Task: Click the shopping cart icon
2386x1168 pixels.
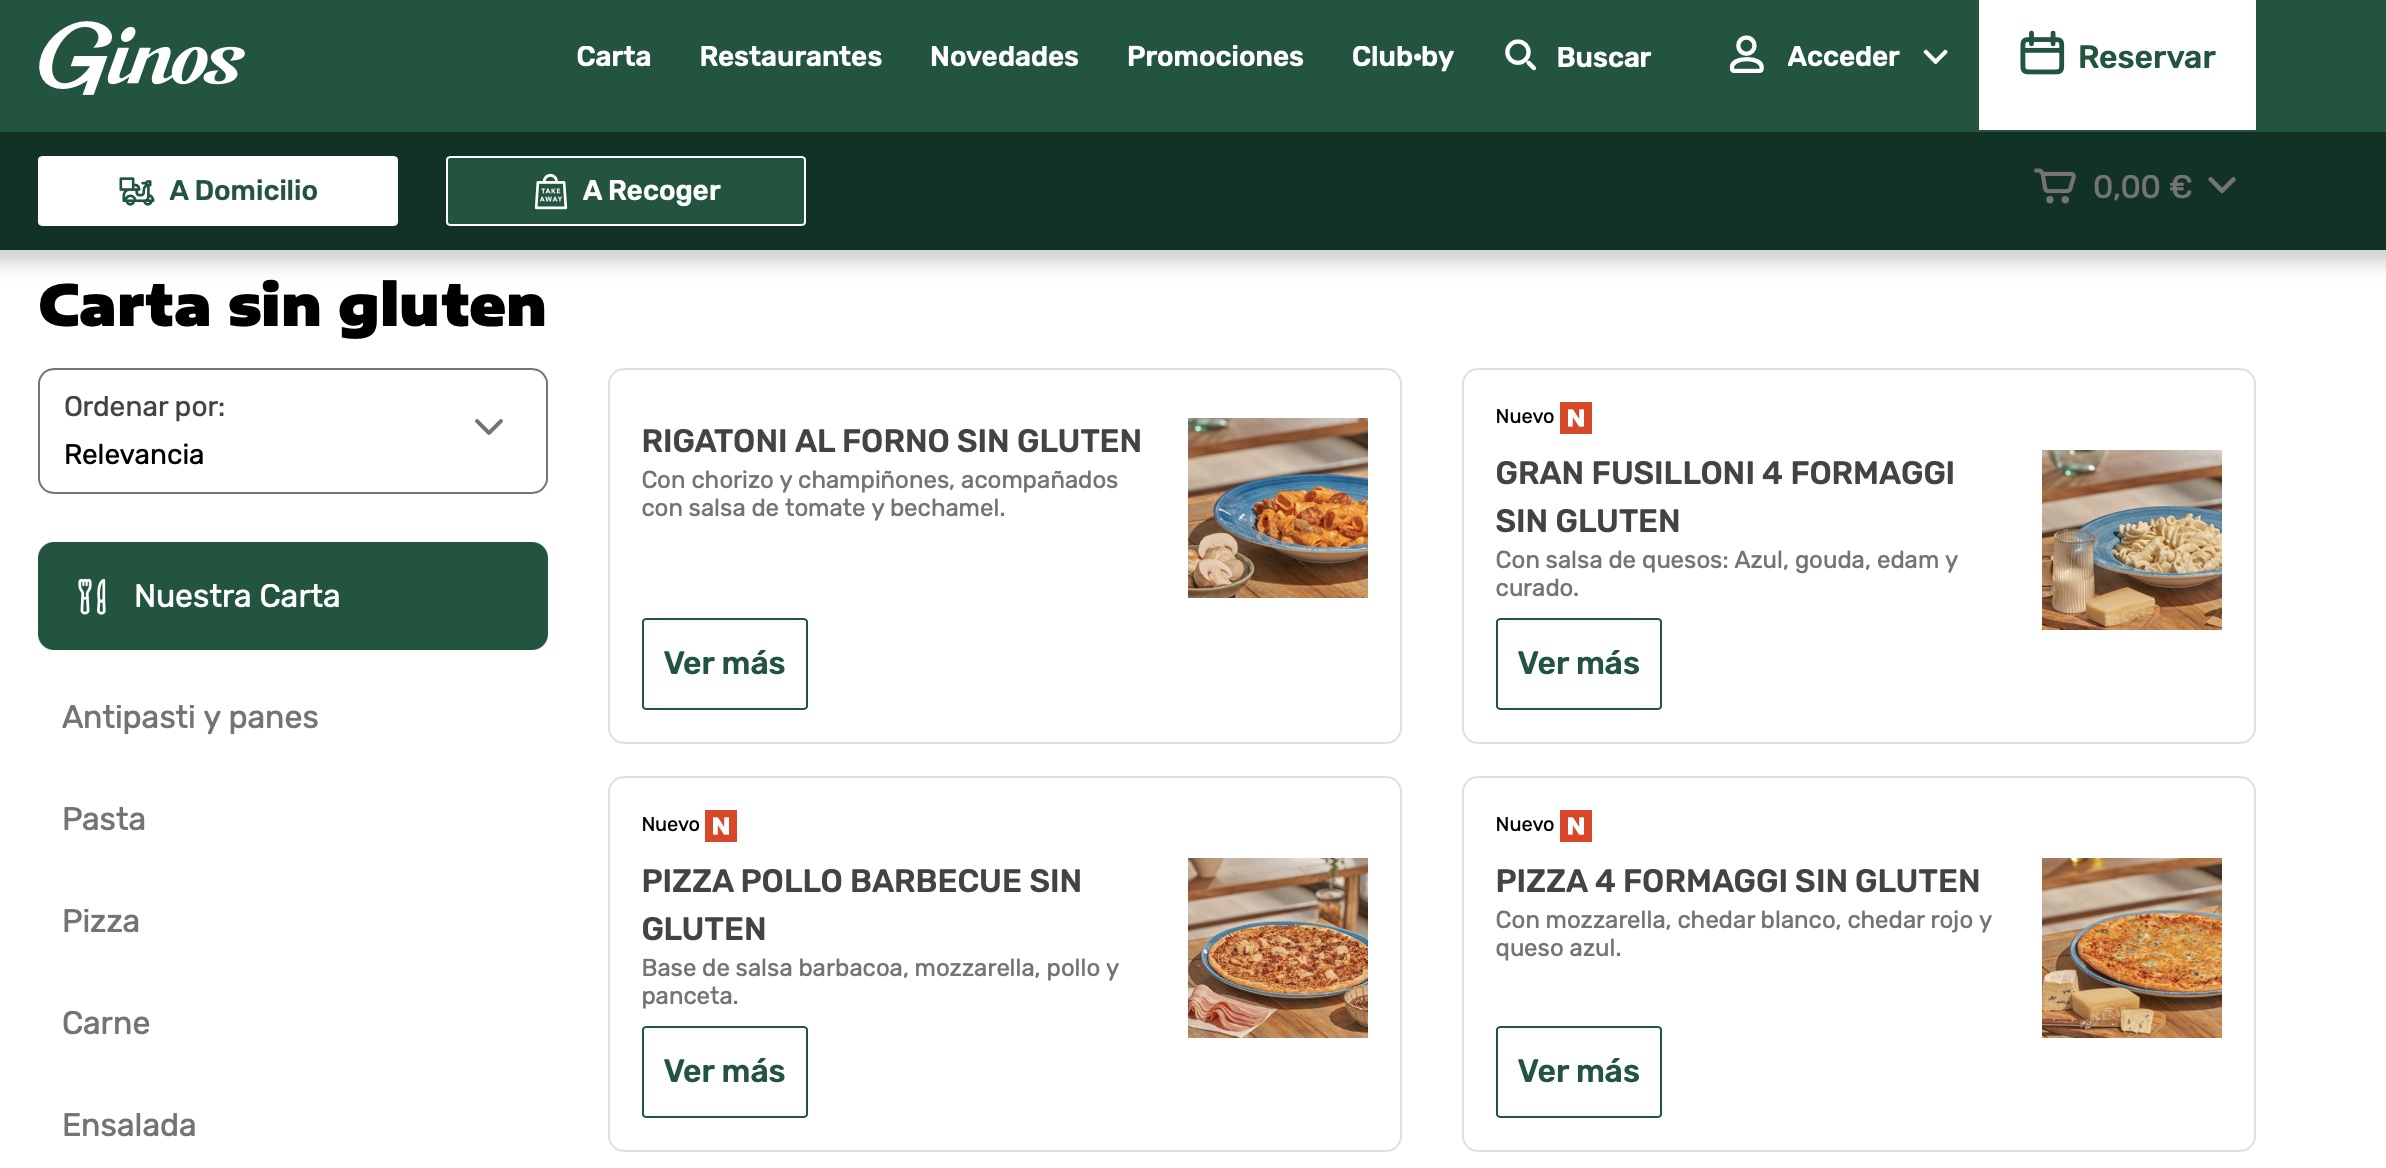Action: coord(2054,187)
